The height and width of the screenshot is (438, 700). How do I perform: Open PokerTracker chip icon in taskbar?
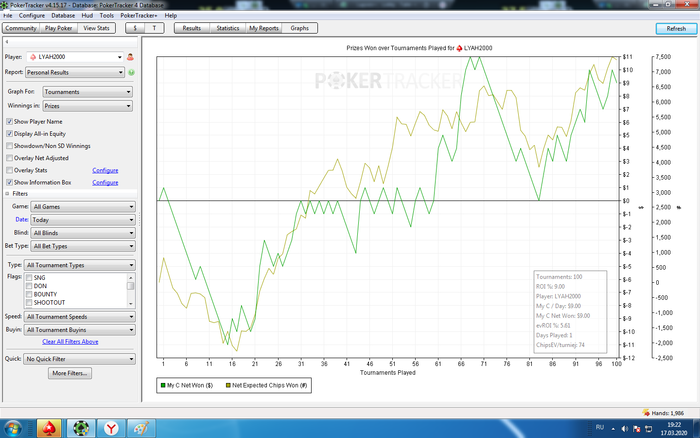[81, 429]
